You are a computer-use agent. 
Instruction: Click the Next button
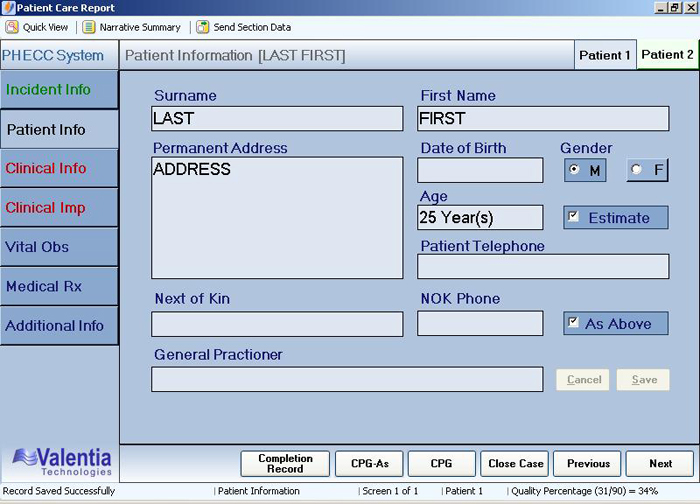[660, 464]
